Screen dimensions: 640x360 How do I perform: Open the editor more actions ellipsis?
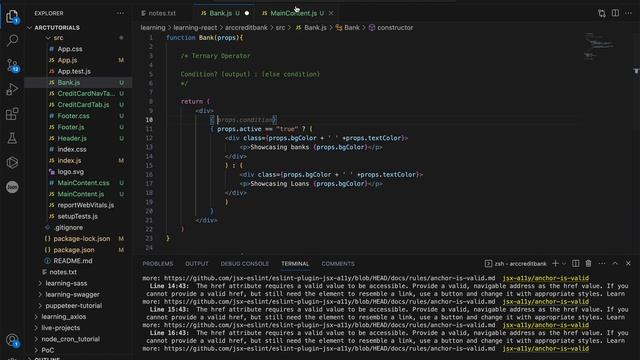point(629,13)
